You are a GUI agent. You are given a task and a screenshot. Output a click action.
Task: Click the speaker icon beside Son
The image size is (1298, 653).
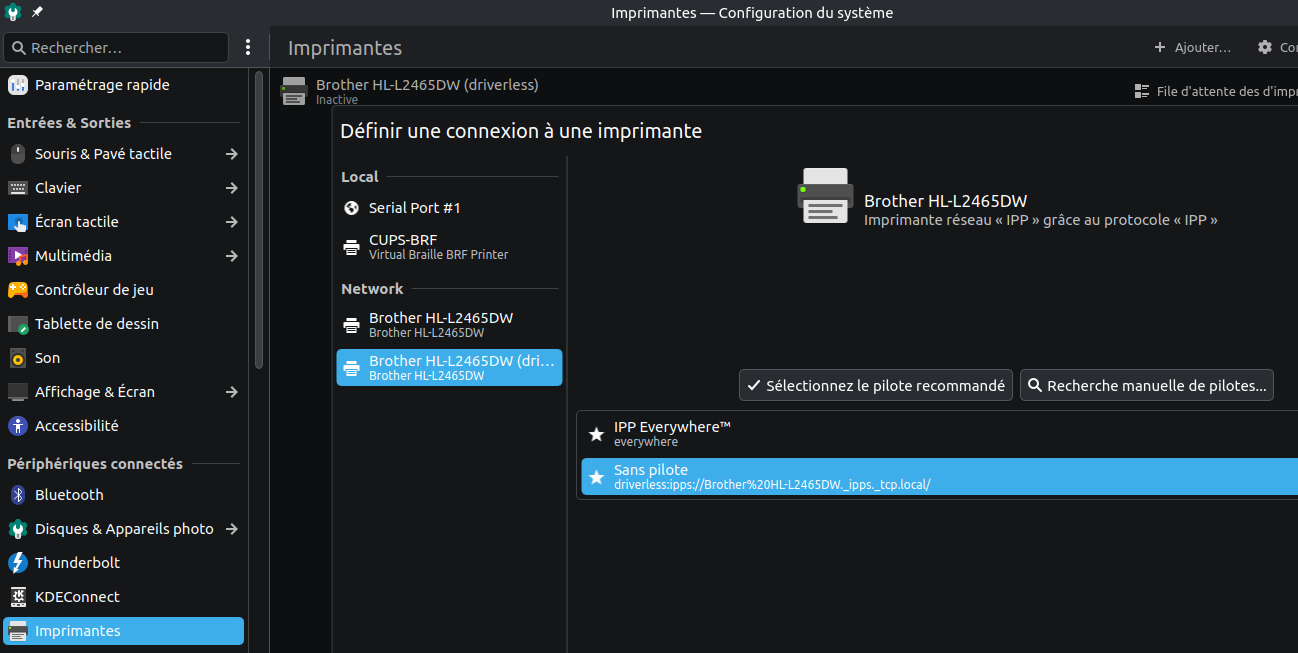[x=18, y=358]
